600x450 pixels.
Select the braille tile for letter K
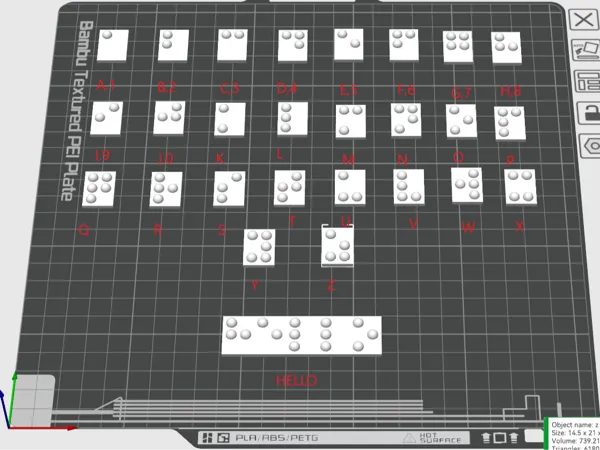click(x=230, y=119)
